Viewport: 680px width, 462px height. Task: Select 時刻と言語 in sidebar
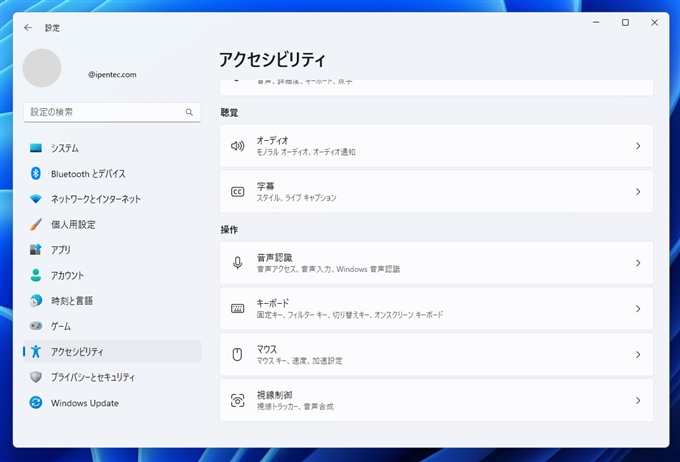(x=112, y=301)
